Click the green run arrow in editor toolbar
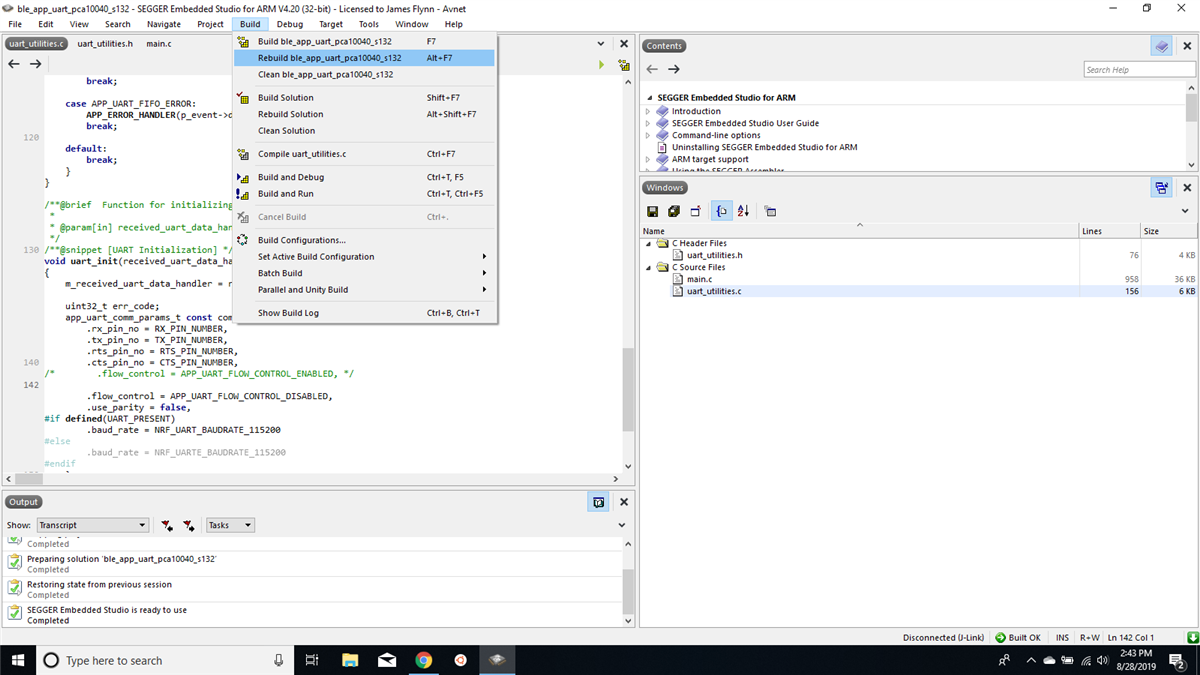The image size is (1200, 675). [x=601, y=65]
